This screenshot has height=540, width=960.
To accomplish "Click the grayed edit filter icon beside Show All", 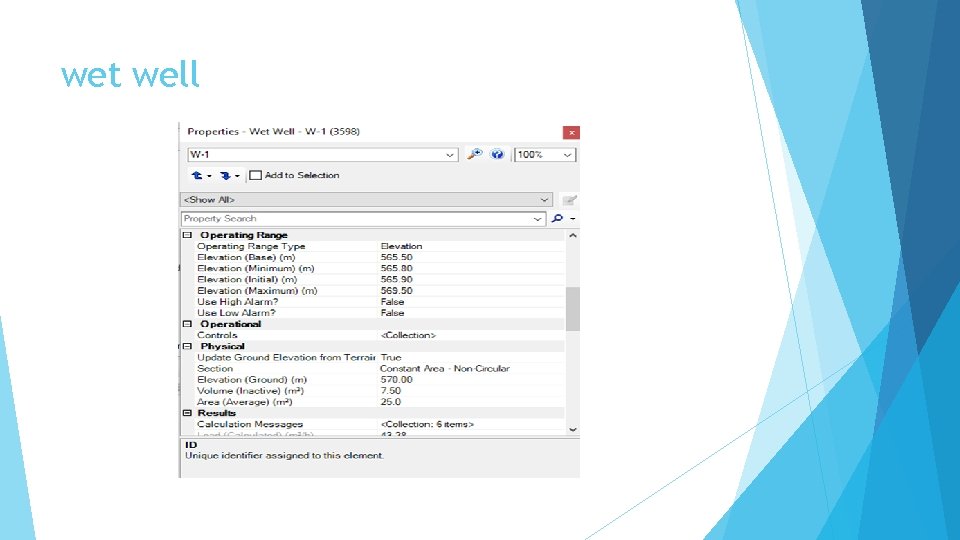I will [x=569, y=200].
